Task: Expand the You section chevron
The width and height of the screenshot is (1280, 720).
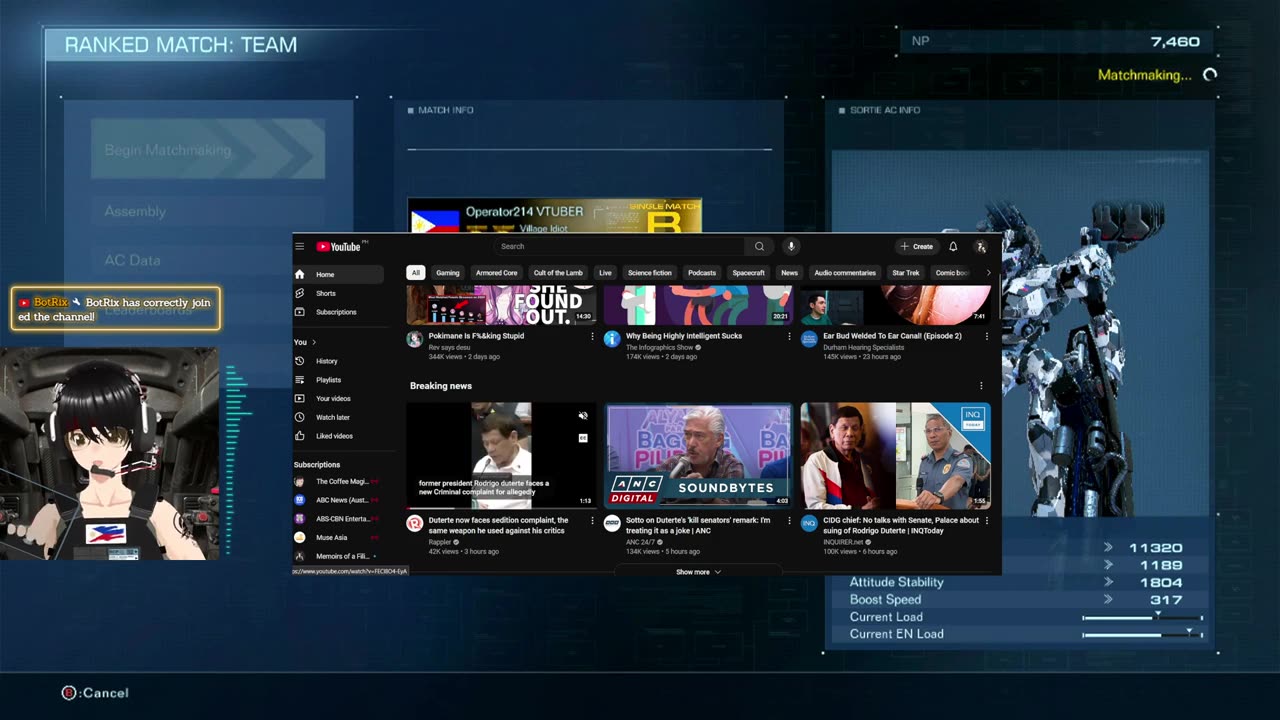Action: click(x=314, y=342)
